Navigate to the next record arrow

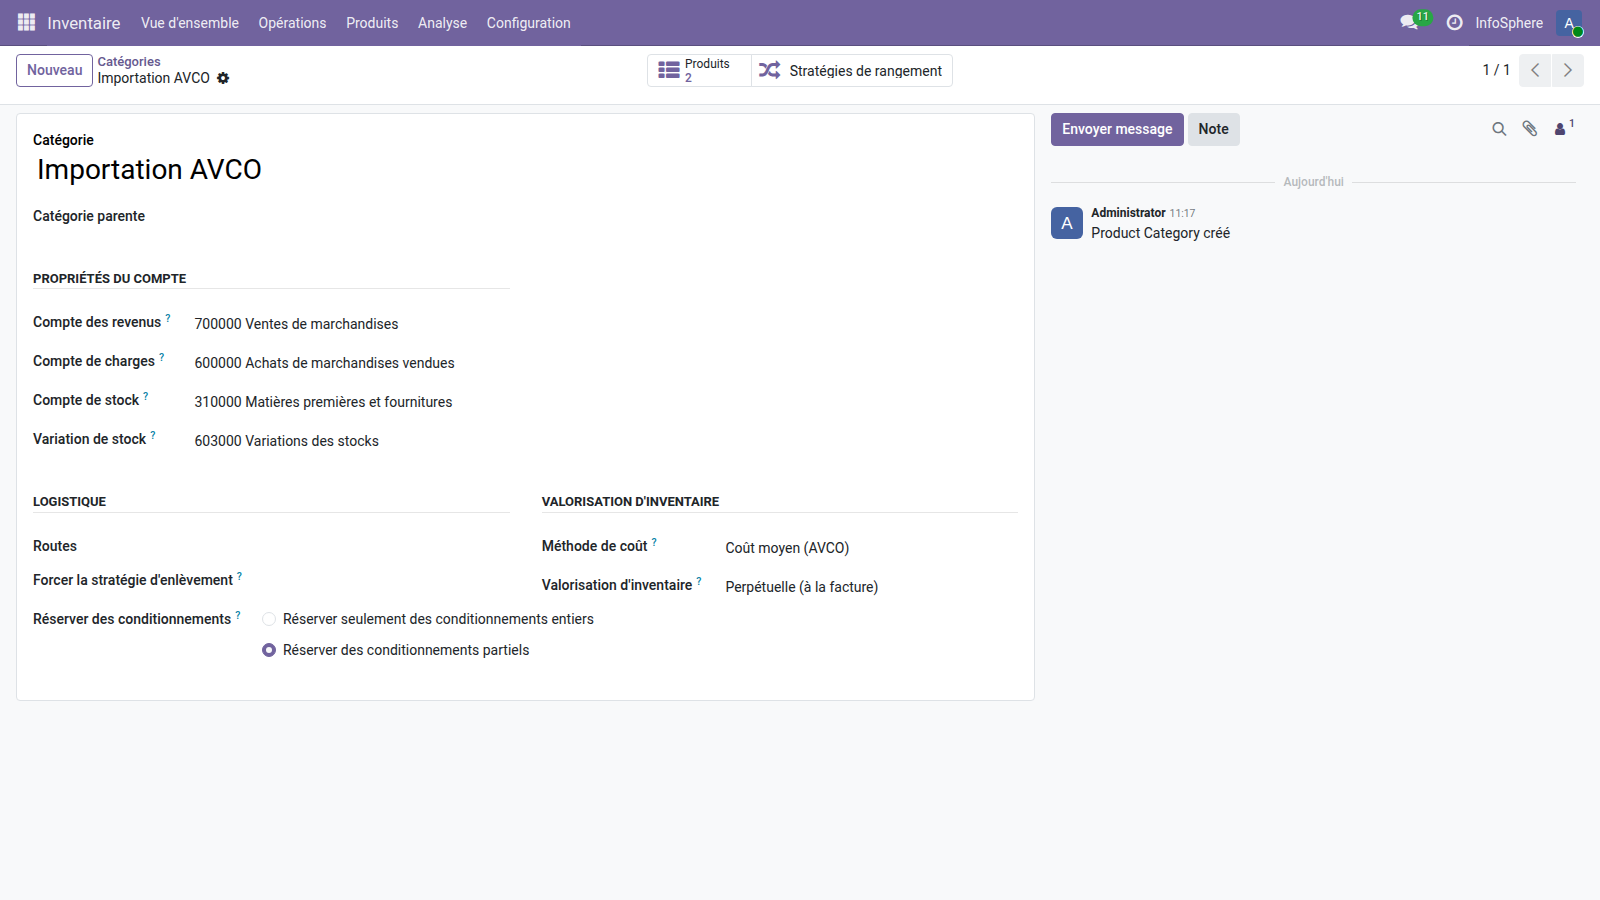pyautogui.click(x=1567, y=70)
